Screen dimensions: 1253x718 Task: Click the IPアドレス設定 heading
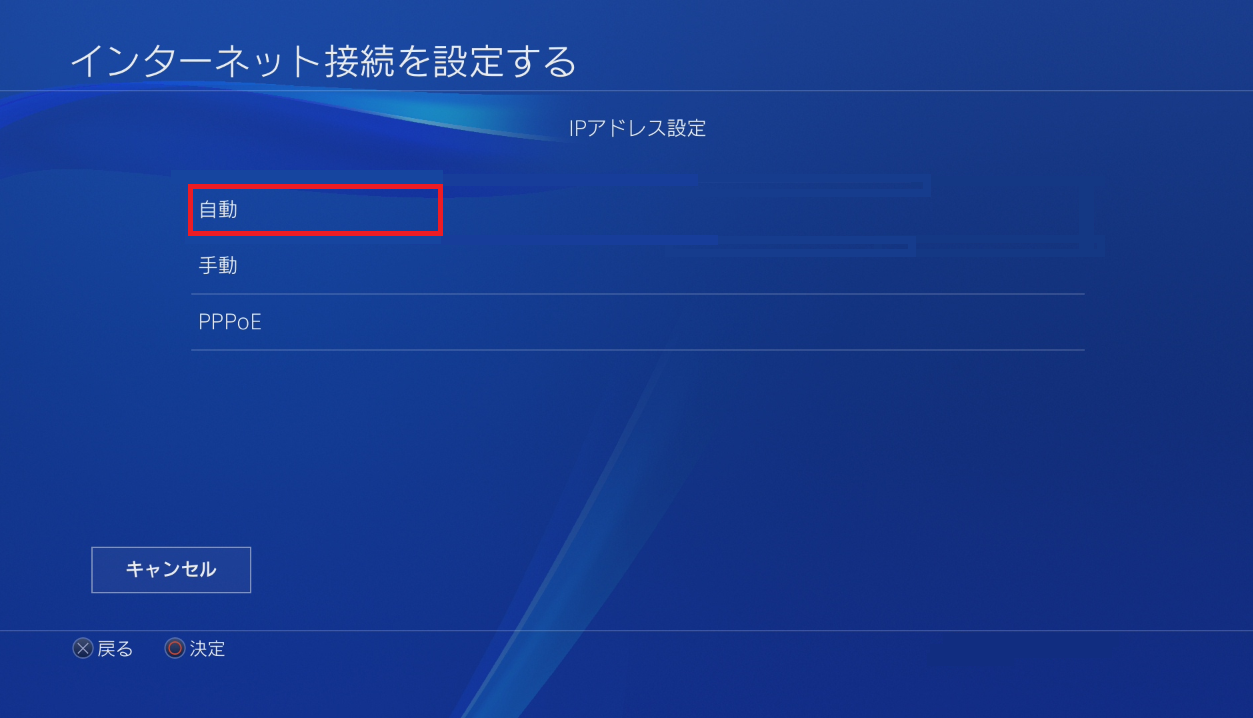[637, 128]
